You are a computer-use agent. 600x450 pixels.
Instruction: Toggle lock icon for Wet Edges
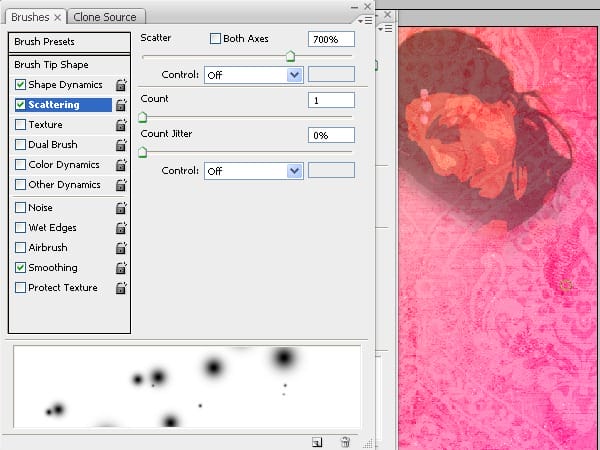(121, 228)
